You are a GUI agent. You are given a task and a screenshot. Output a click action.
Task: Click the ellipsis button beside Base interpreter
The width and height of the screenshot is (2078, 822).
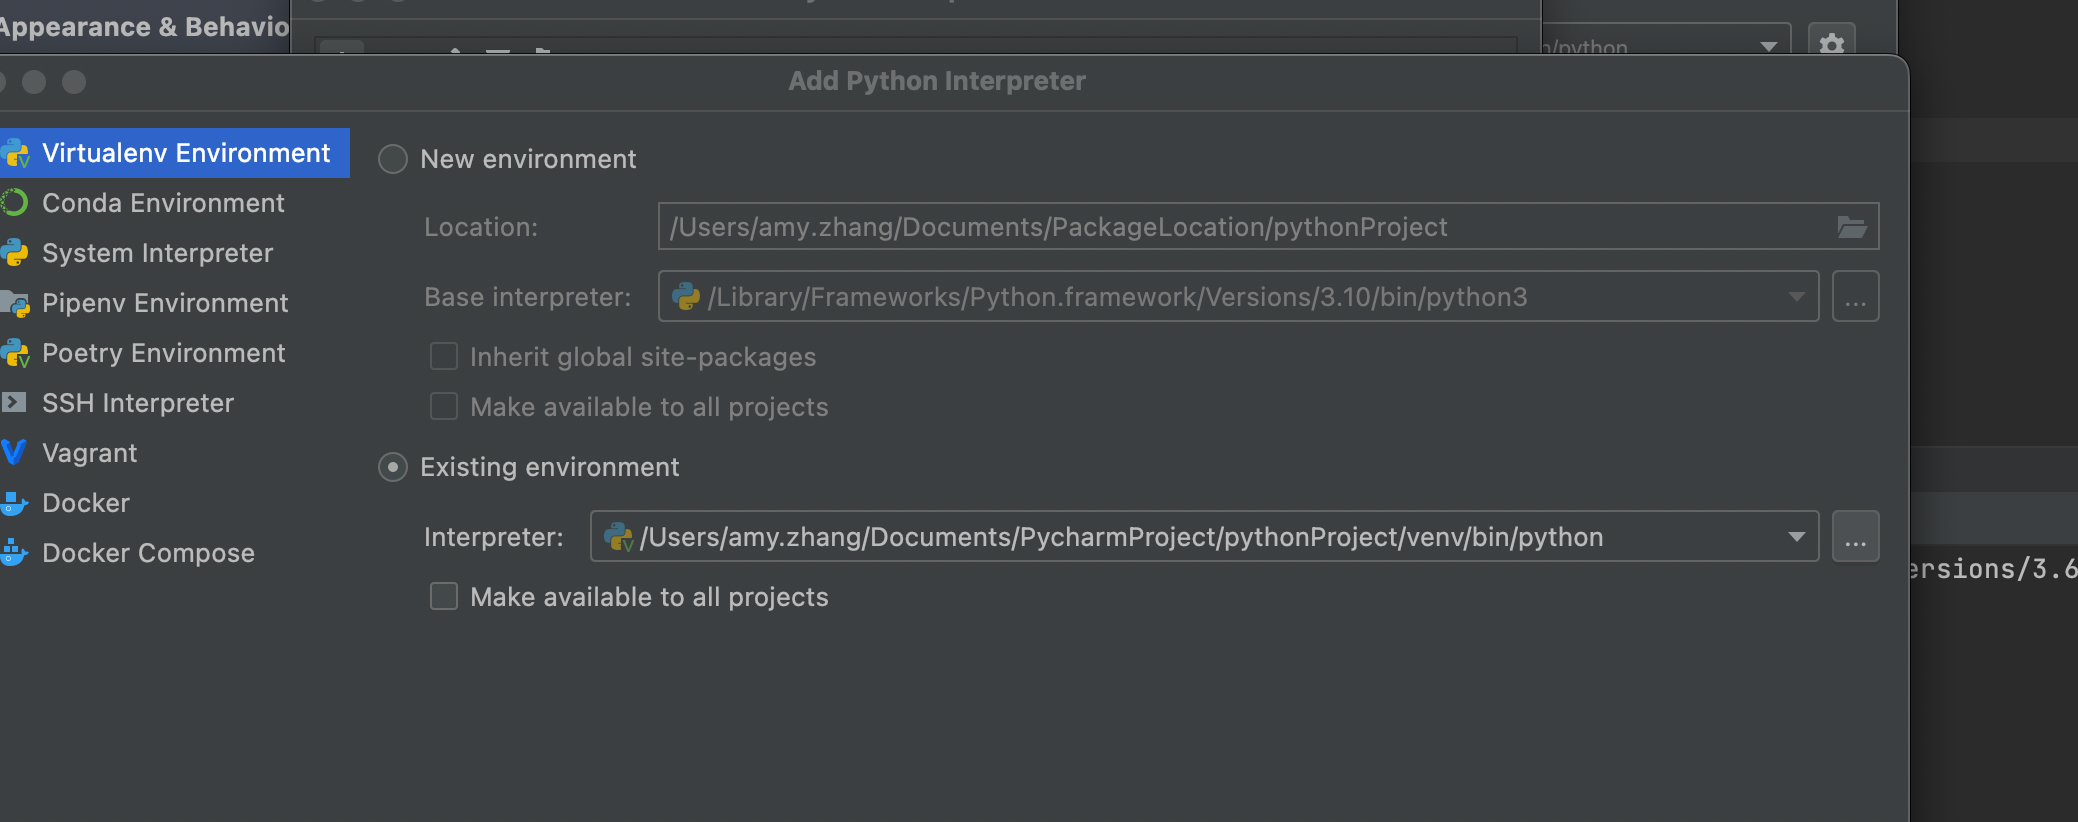click(1855, 297)
